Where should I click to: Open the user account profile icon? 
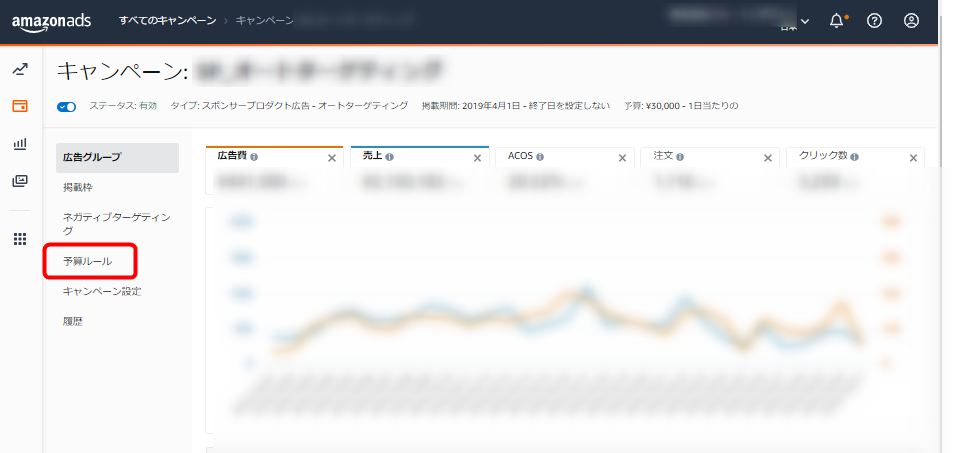coord(911,21)
